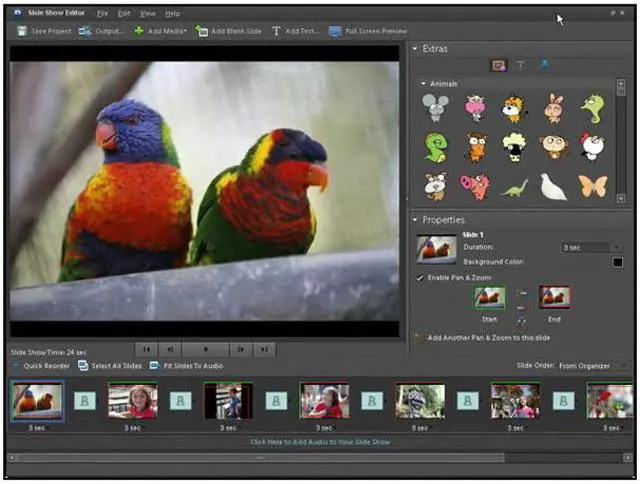Select the orange owl clip art
The image size is (640, 484).
(x=476, y=147)
